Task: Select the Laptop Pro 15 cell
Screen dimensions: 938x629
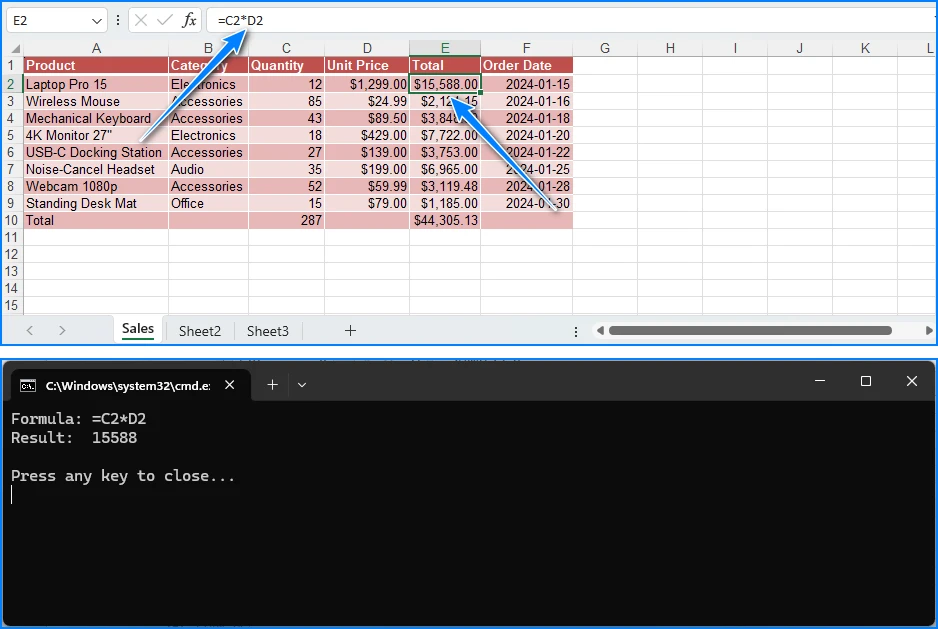Action: [x=96, y=84]
